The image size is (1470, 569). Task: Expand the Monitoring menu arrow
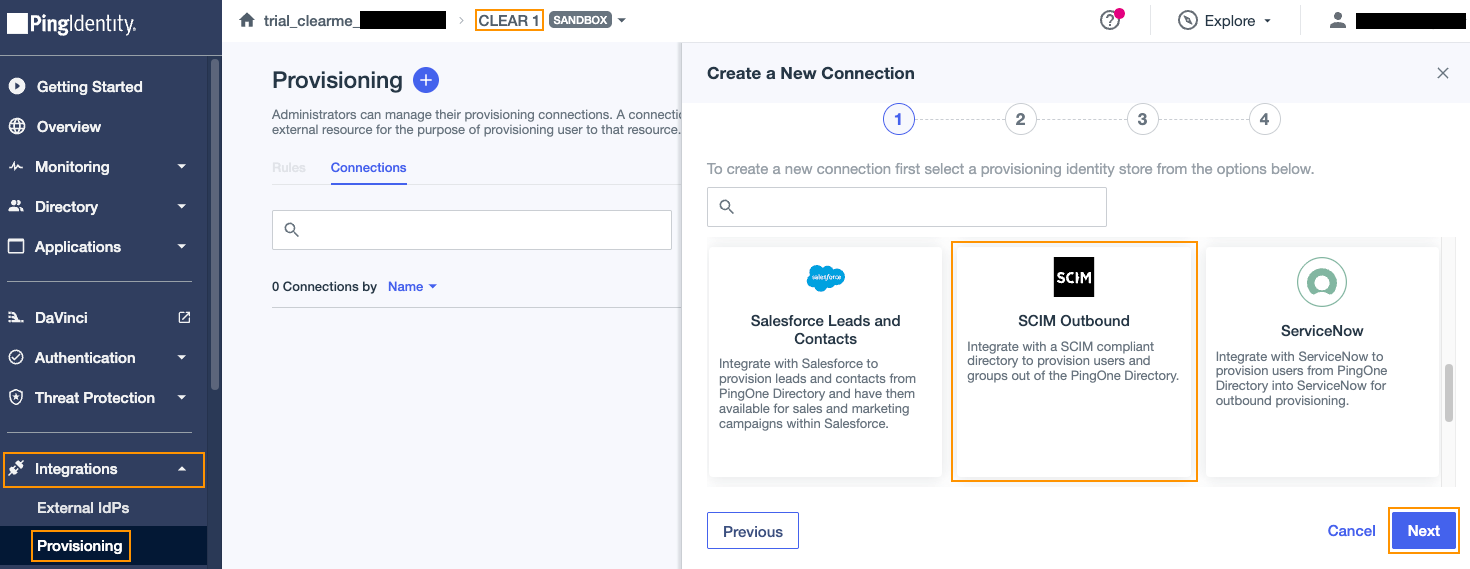point(182,167)
